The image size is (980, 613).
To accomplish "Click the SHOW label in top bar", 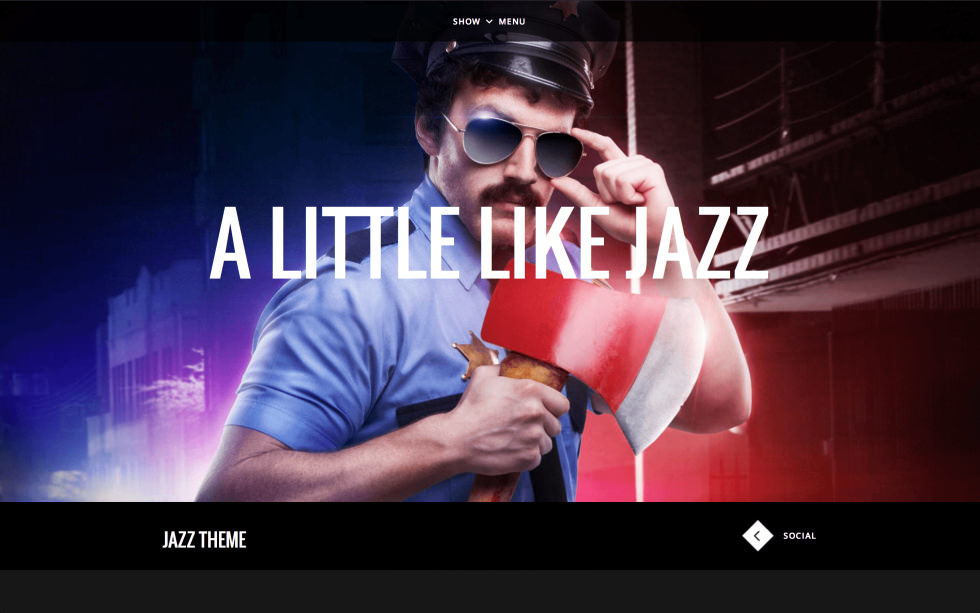I will pyautogui.click(x=466, y=21).
